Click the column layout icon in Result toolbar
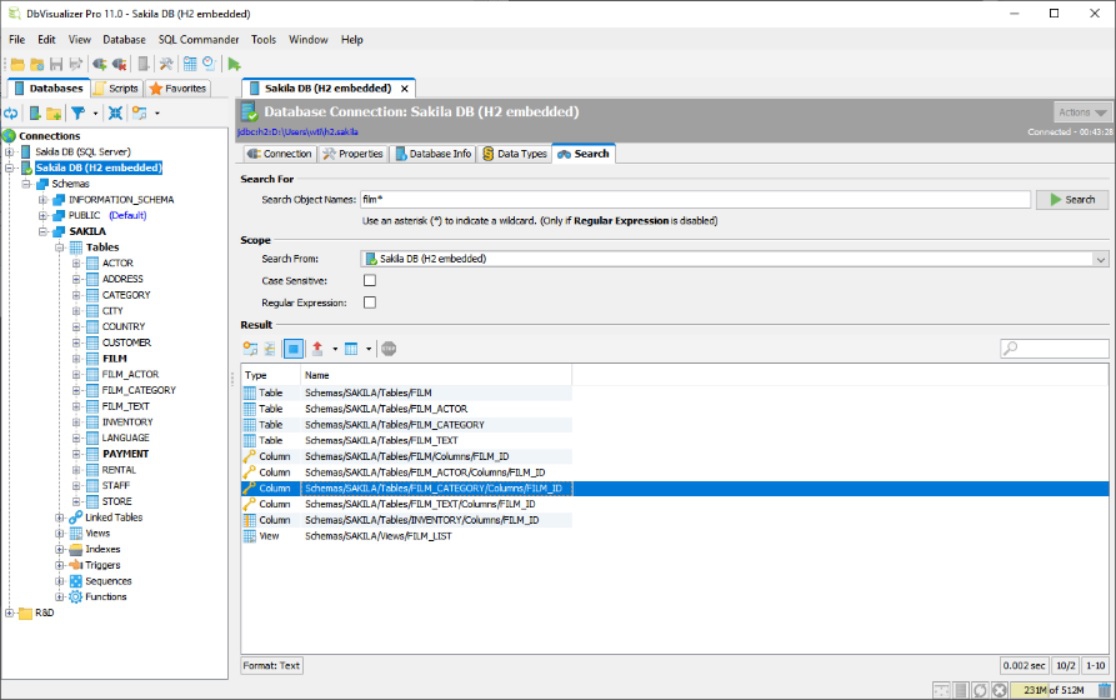Viewport: 1116px width, 700px height. [x=352, y=349]
